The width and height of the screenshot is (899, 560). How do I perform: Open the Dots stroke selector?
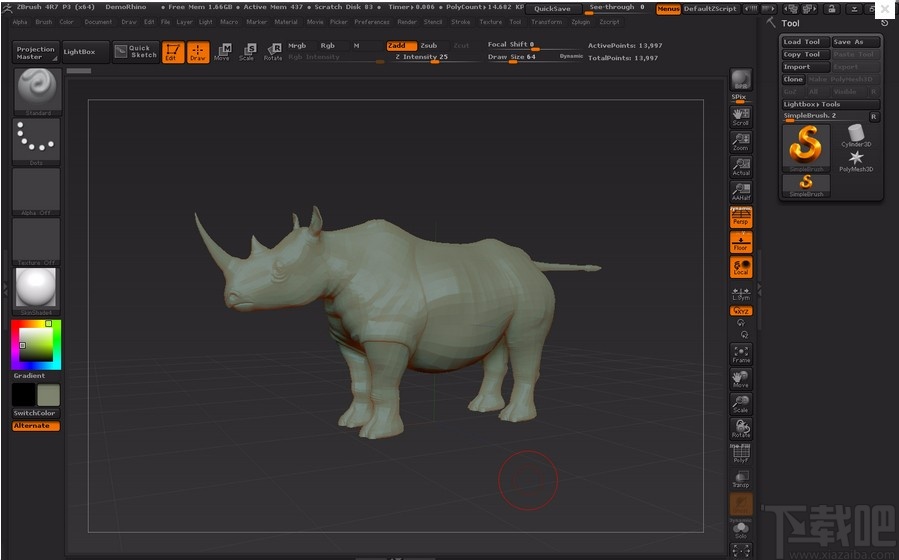pos(36,142)
